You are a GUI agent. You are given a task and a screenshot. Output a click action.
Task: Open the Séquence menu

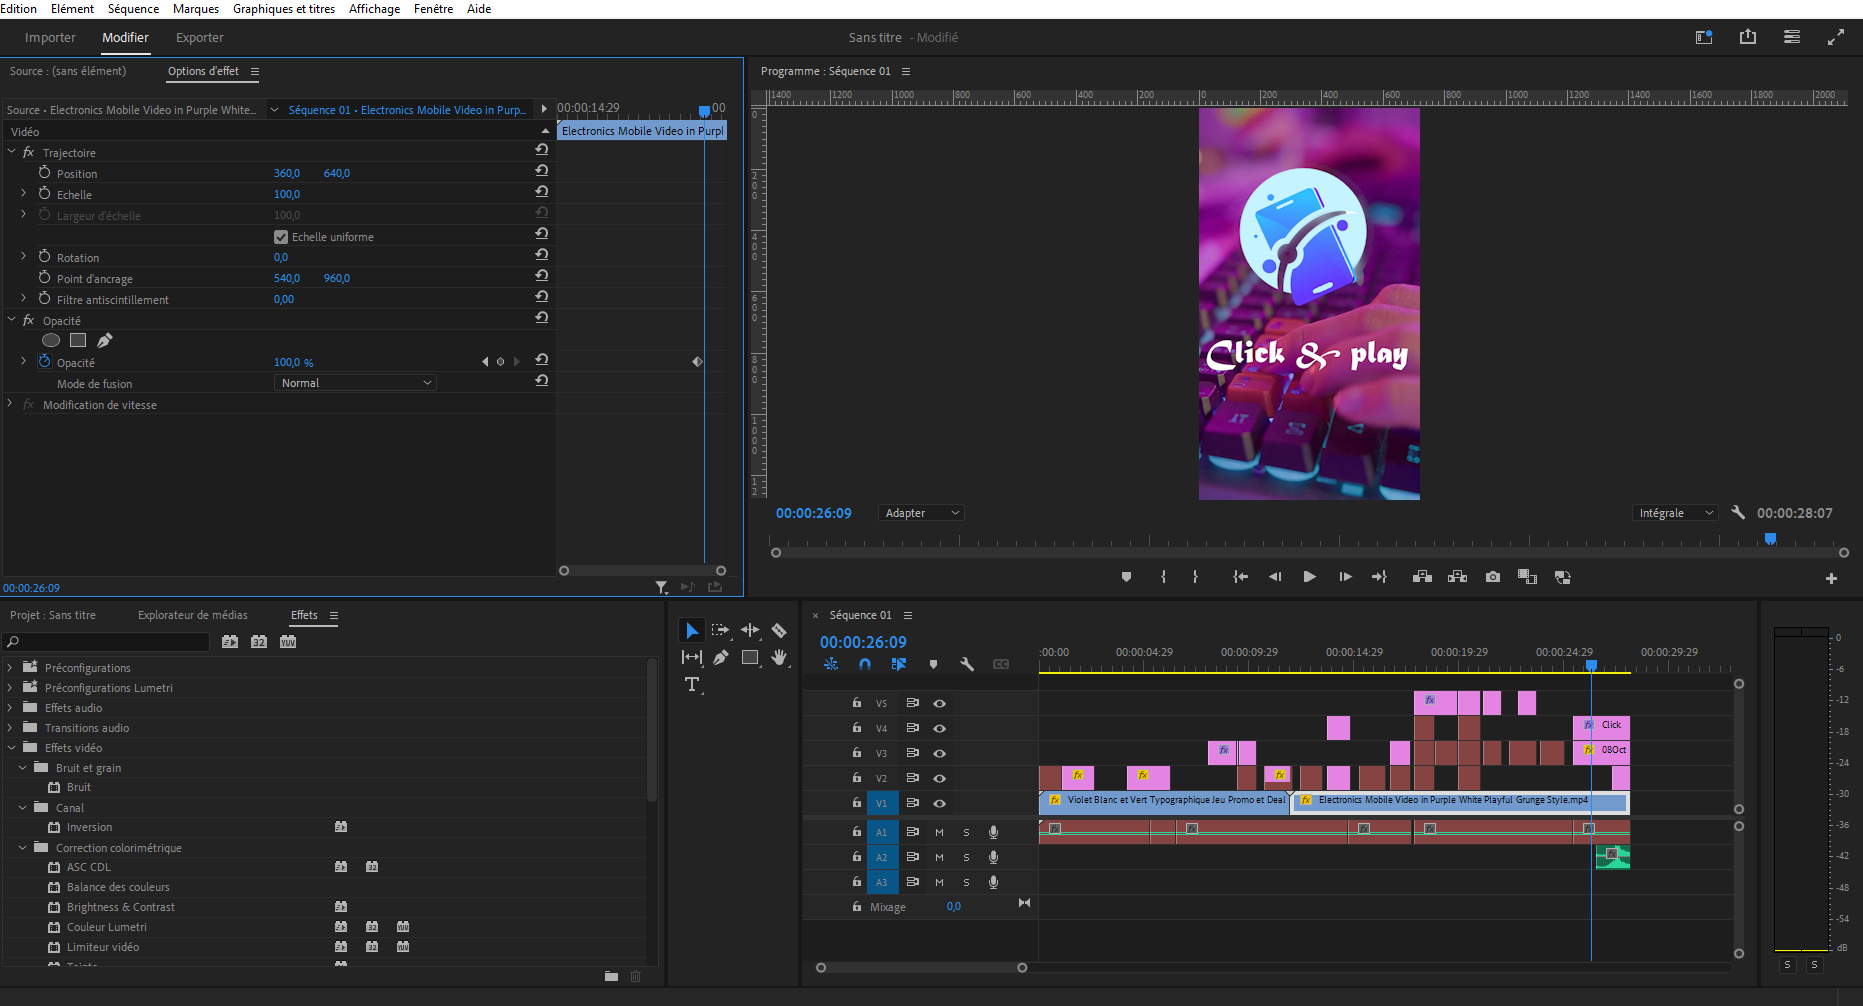point(133,9)
